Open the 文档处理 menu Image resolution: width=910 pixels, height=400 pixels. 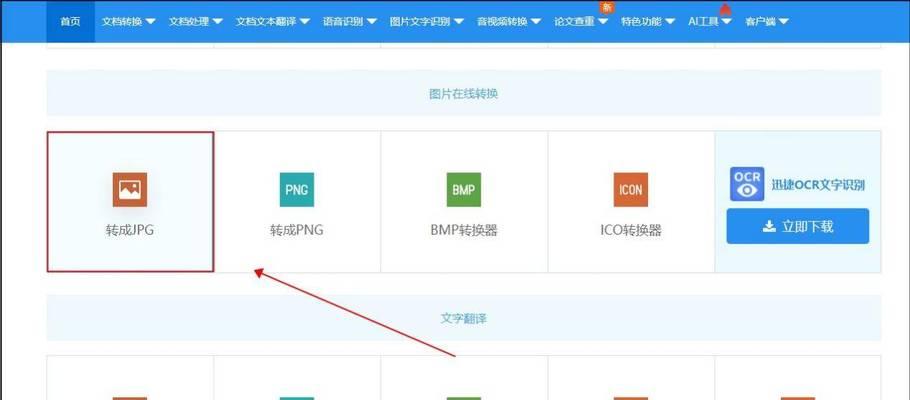pyautogui.click(x=196, y=21)
